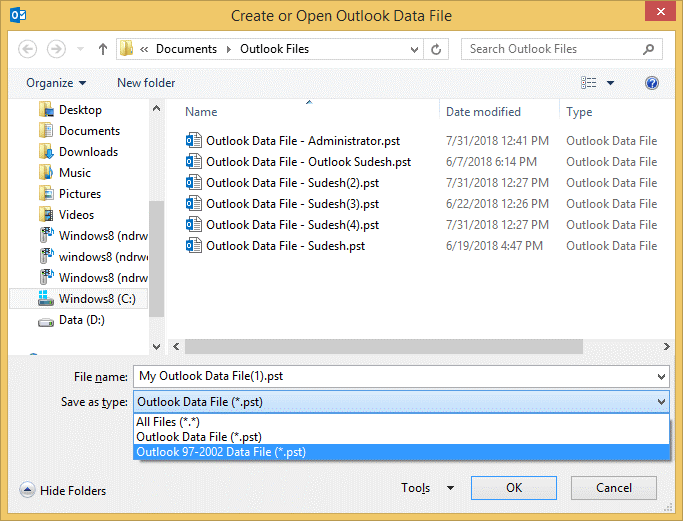Change the view layout icon
The width and height of the screenshot is (683, 521).
tap(588, 83)
